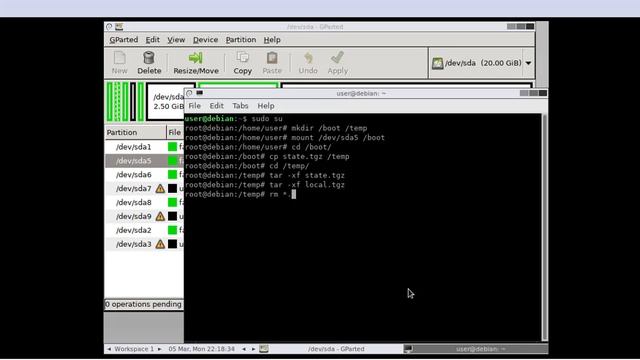Open the GParted menu
640x360 pixels.
click(x=124, y=40)
